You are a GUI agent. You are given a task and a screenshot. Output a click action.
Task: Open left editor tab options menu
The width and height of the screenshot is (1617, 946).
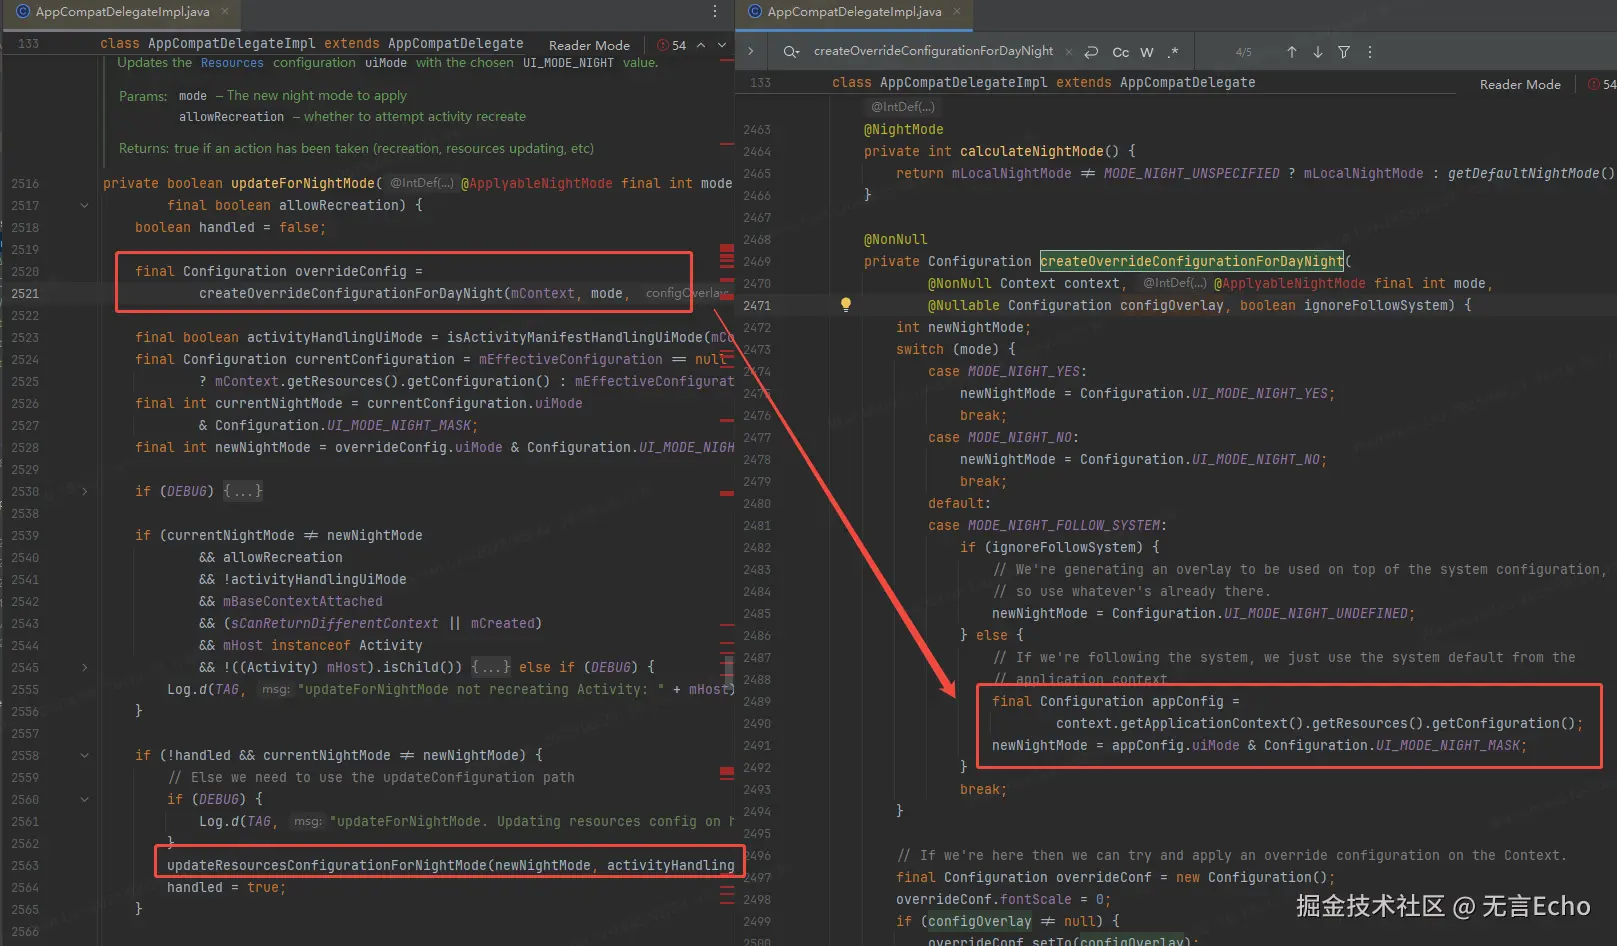[714, 12]
